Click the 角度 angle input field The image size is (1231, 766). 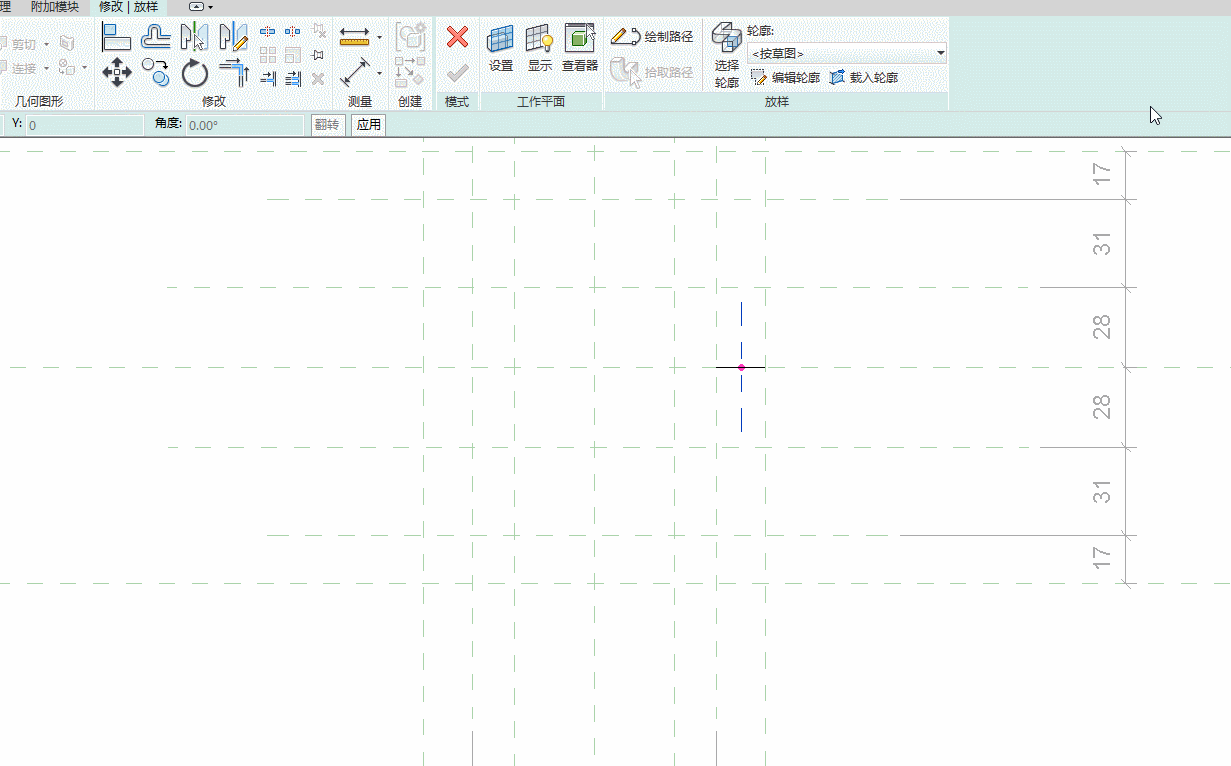coord(245,125)
